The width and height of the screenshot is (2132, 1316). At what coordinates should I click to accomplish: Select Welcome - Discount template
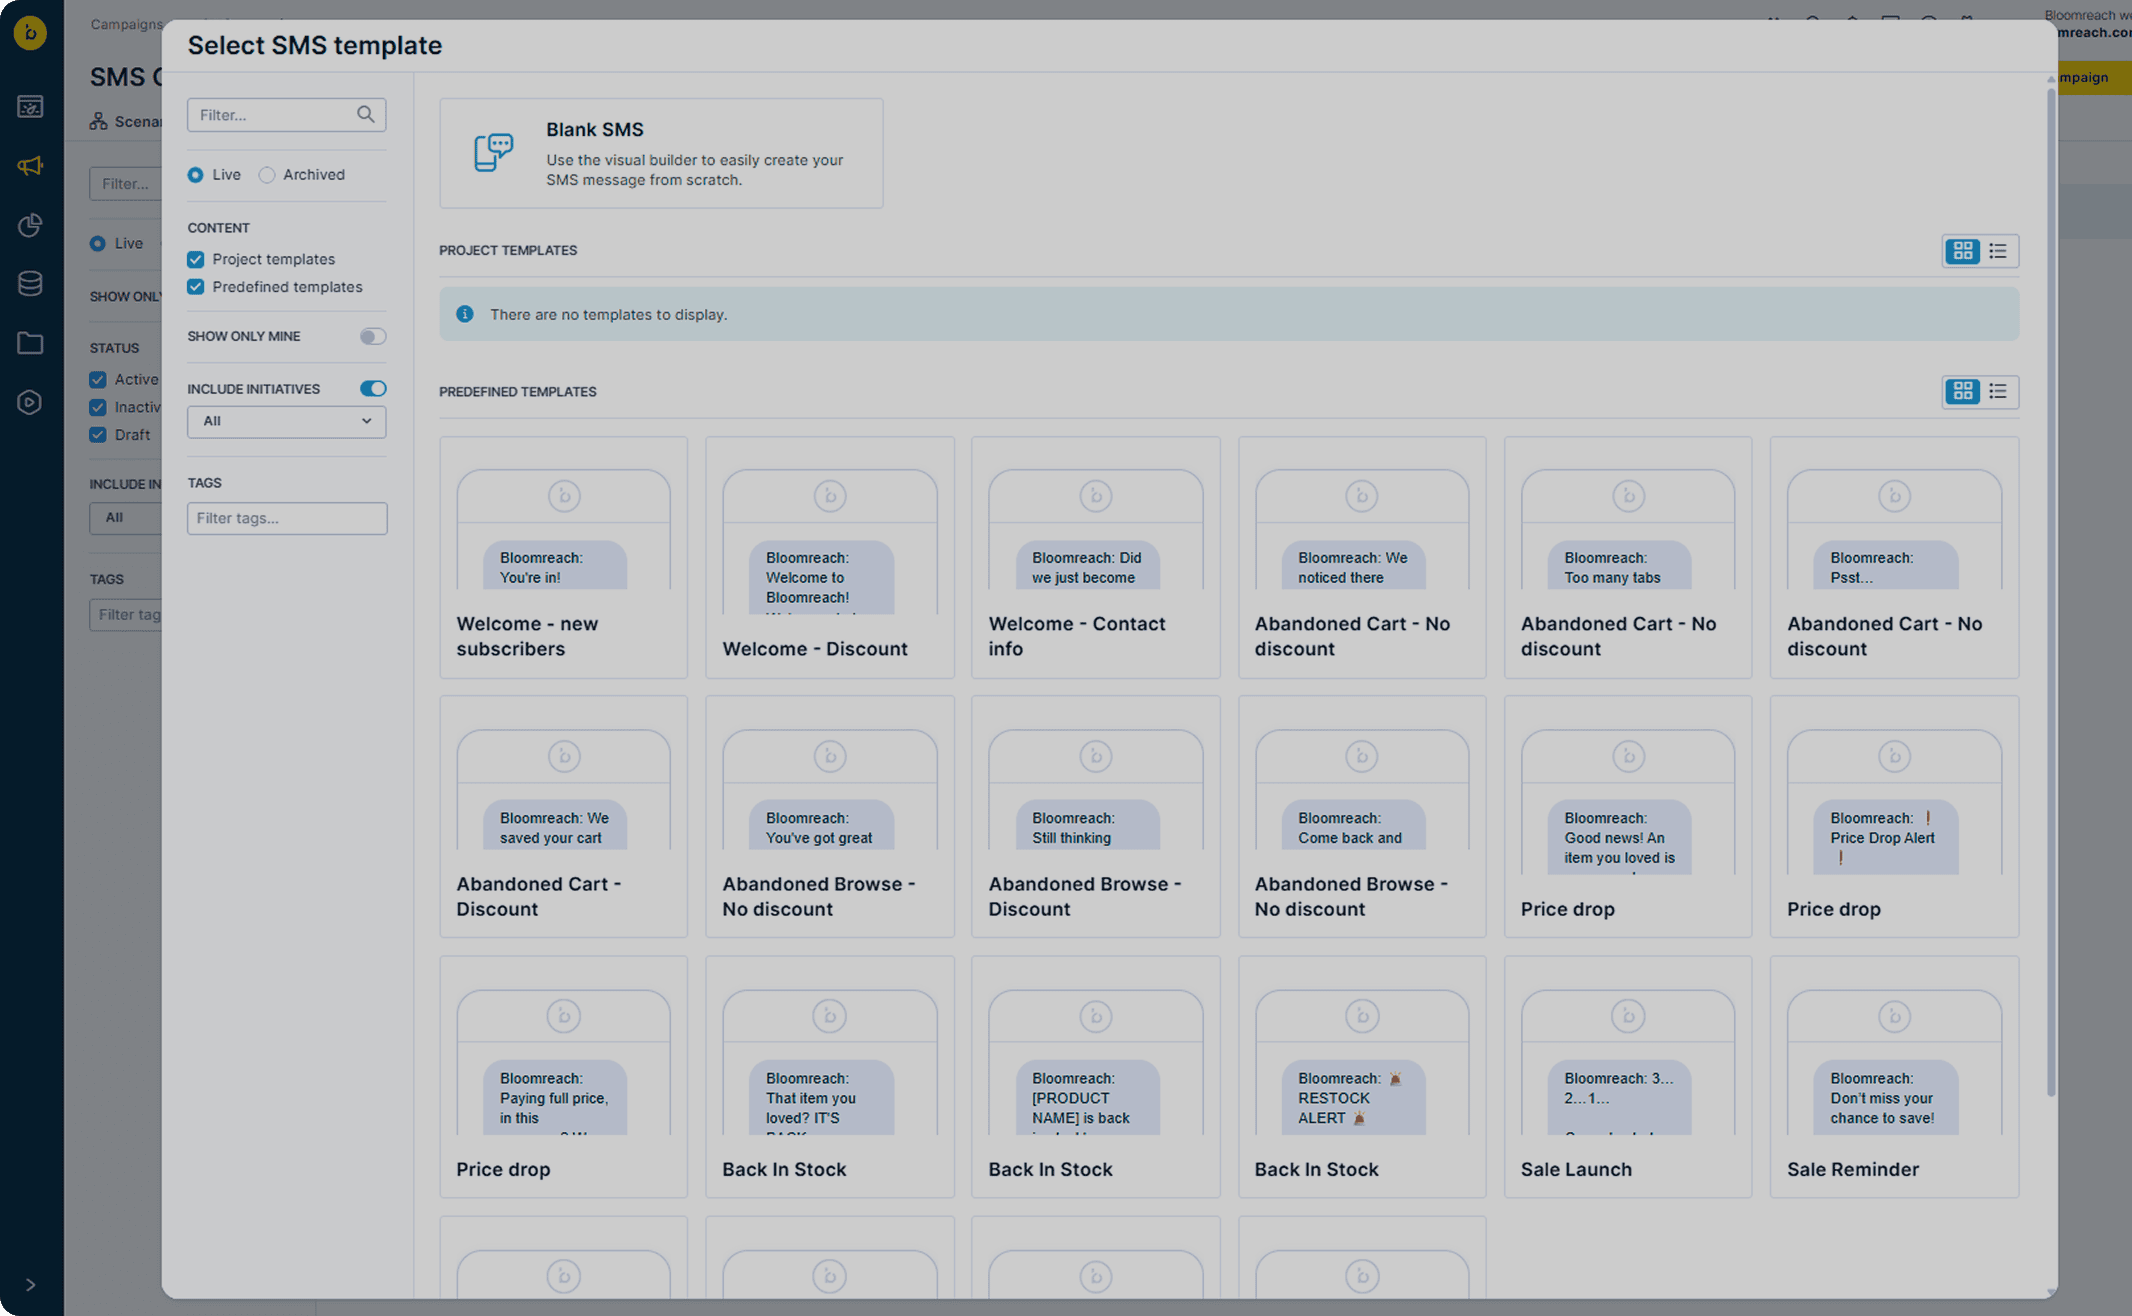tap(829, 557)
